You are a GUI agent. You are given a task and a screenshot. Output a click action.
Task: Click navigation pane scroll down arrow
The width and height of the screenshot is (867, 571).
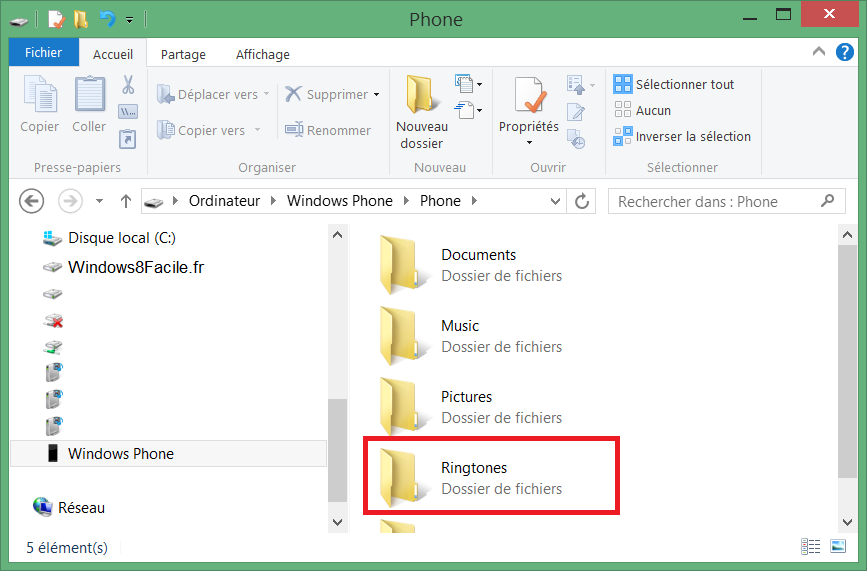pos(337,521)
